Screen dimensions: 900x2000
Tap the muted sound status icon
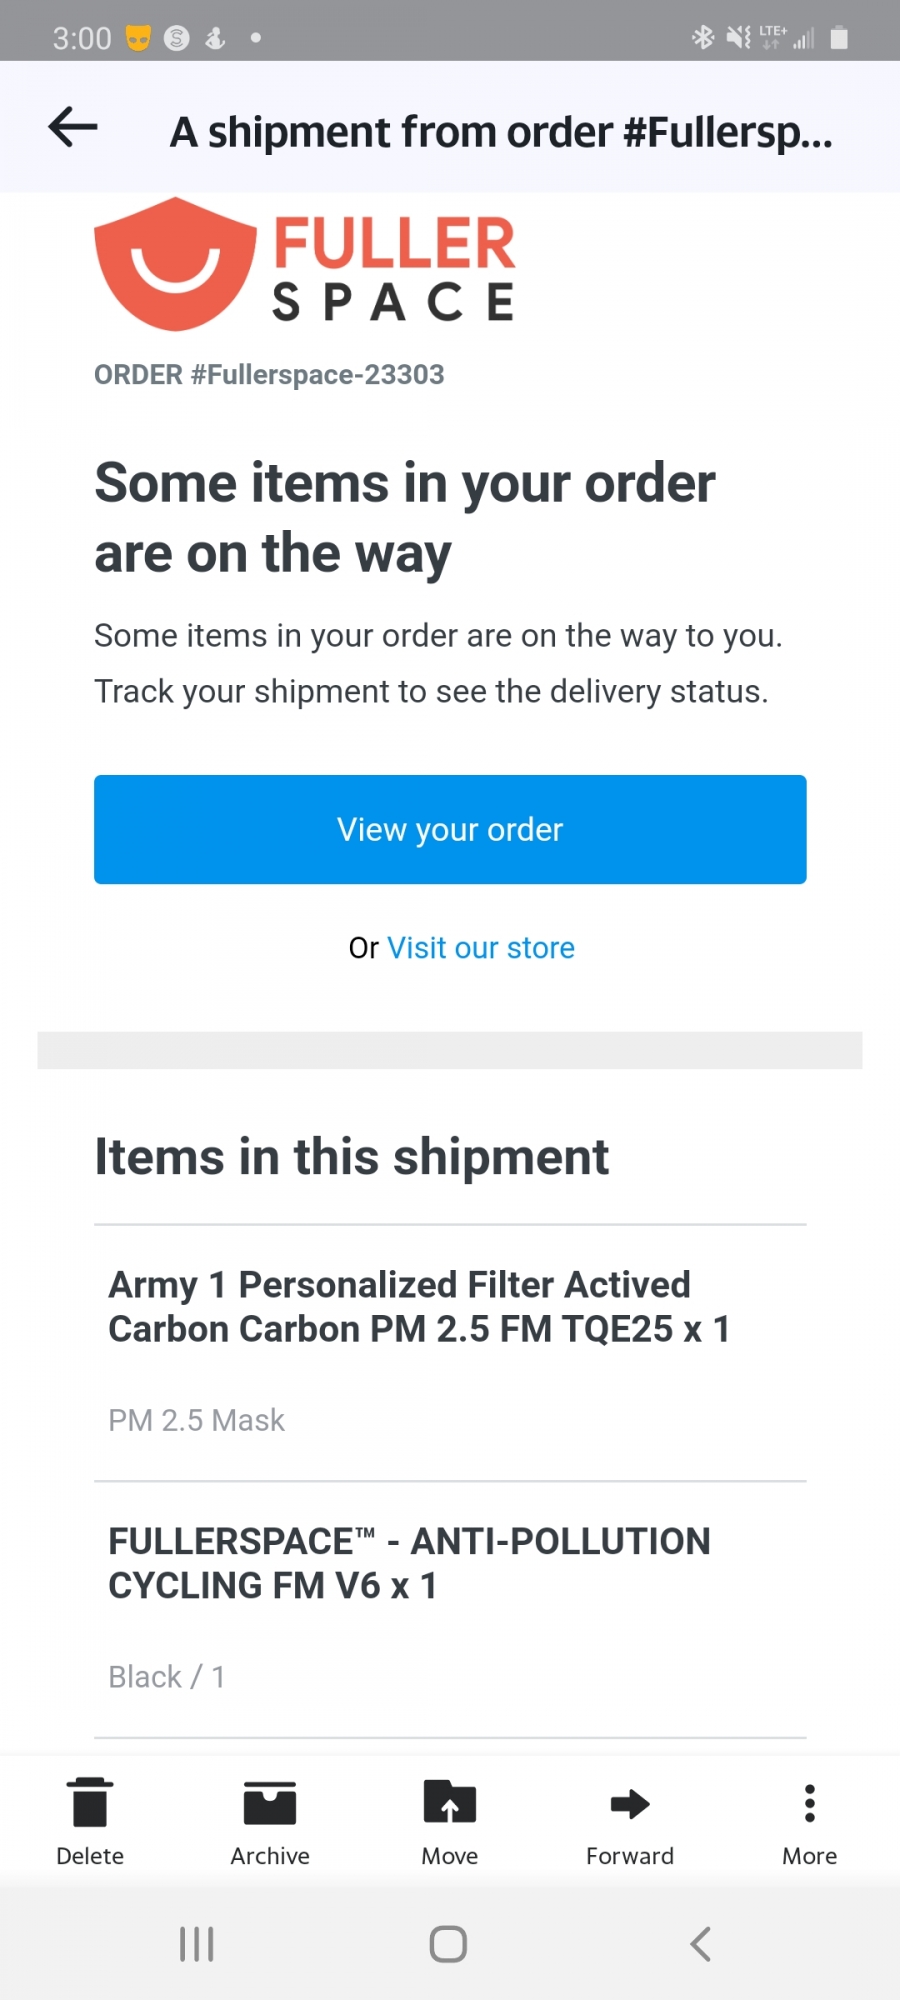[738, 38]
